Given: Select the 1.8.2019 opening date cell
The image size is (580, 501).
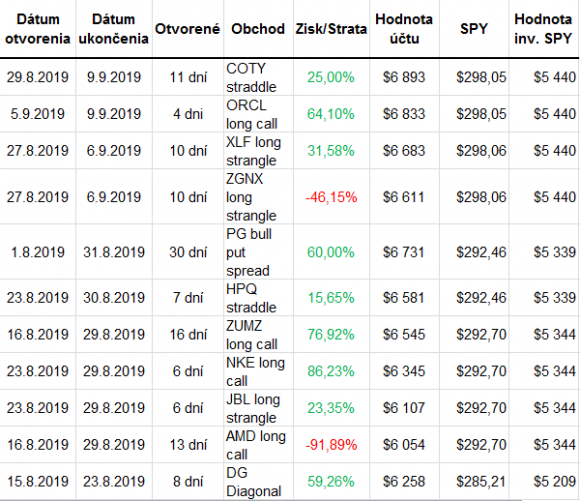Looking at the screenshot, I should coord(38,252).
